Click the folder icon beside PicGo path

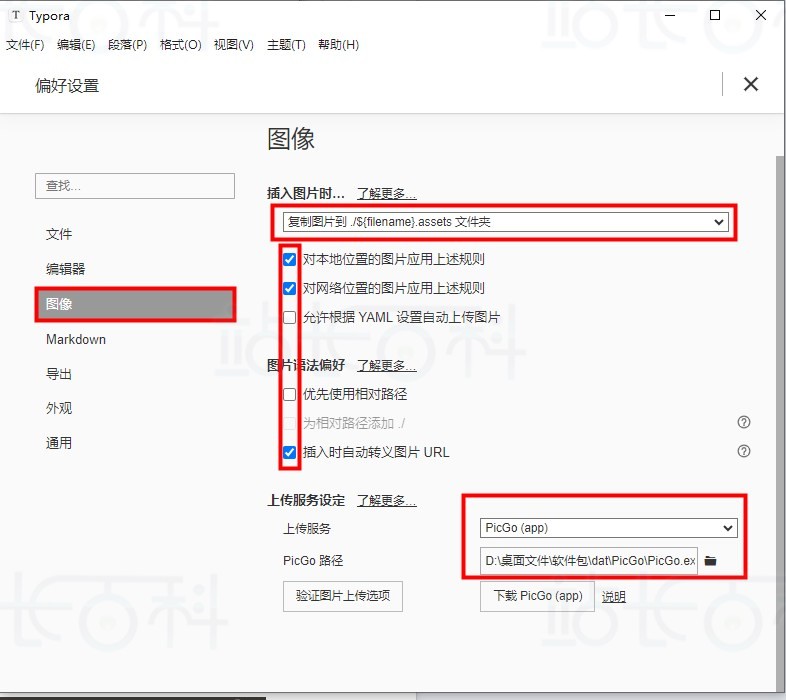pyautogui.click(x=710, y=561)
